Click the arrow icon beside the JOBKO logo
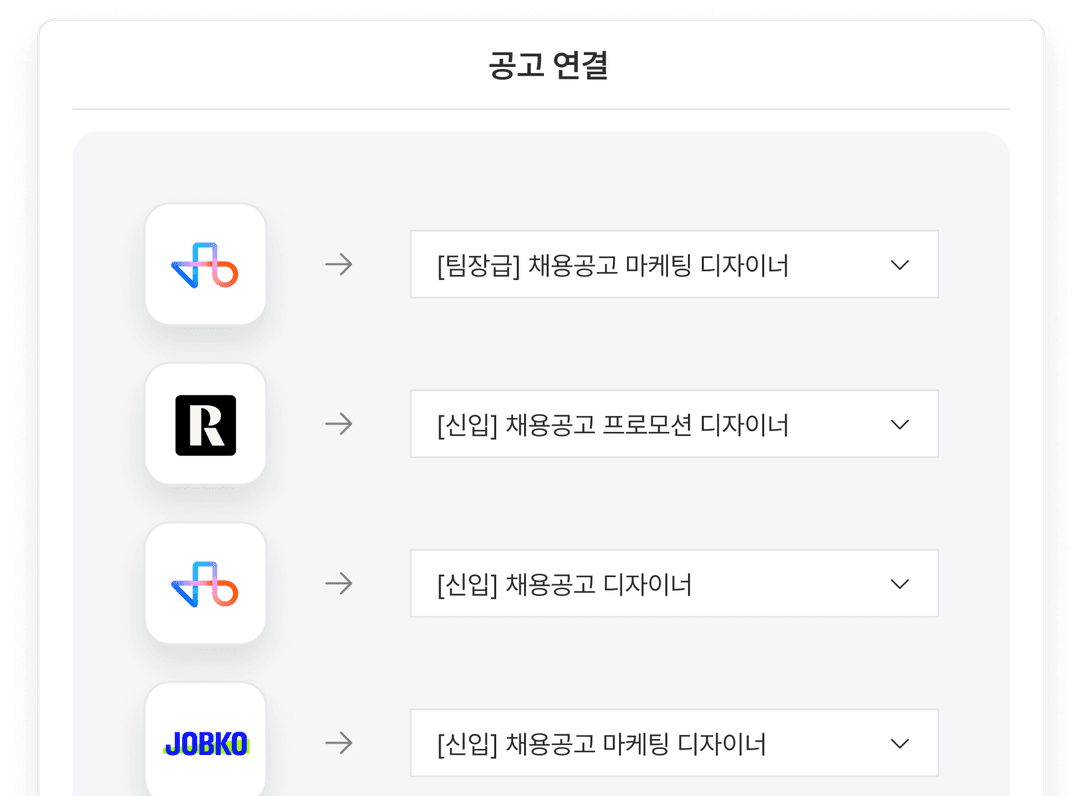 click(340, 742)
